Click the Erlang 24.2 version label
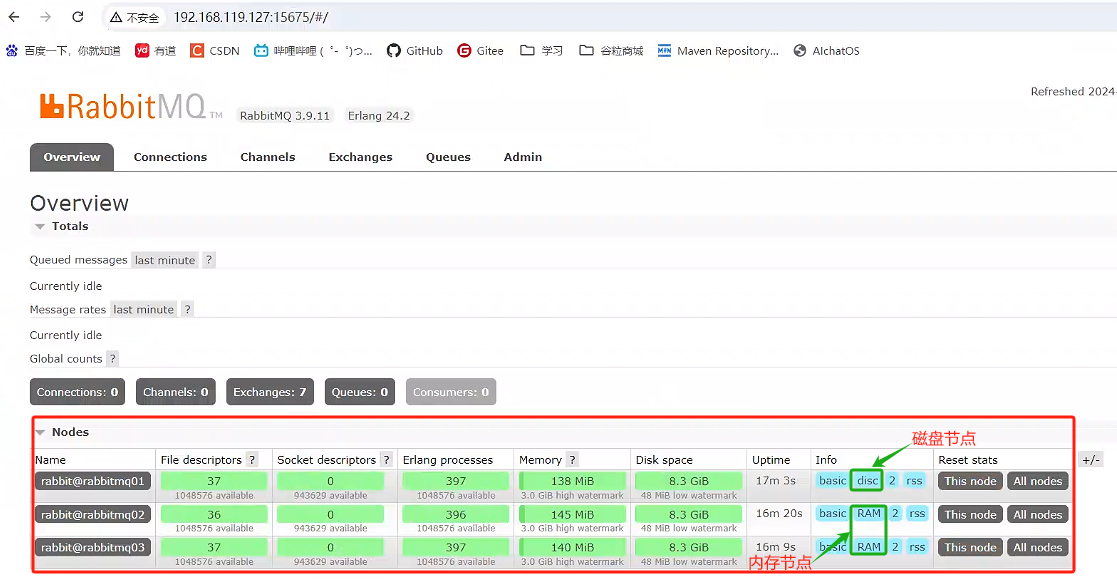 coord(378,115)
